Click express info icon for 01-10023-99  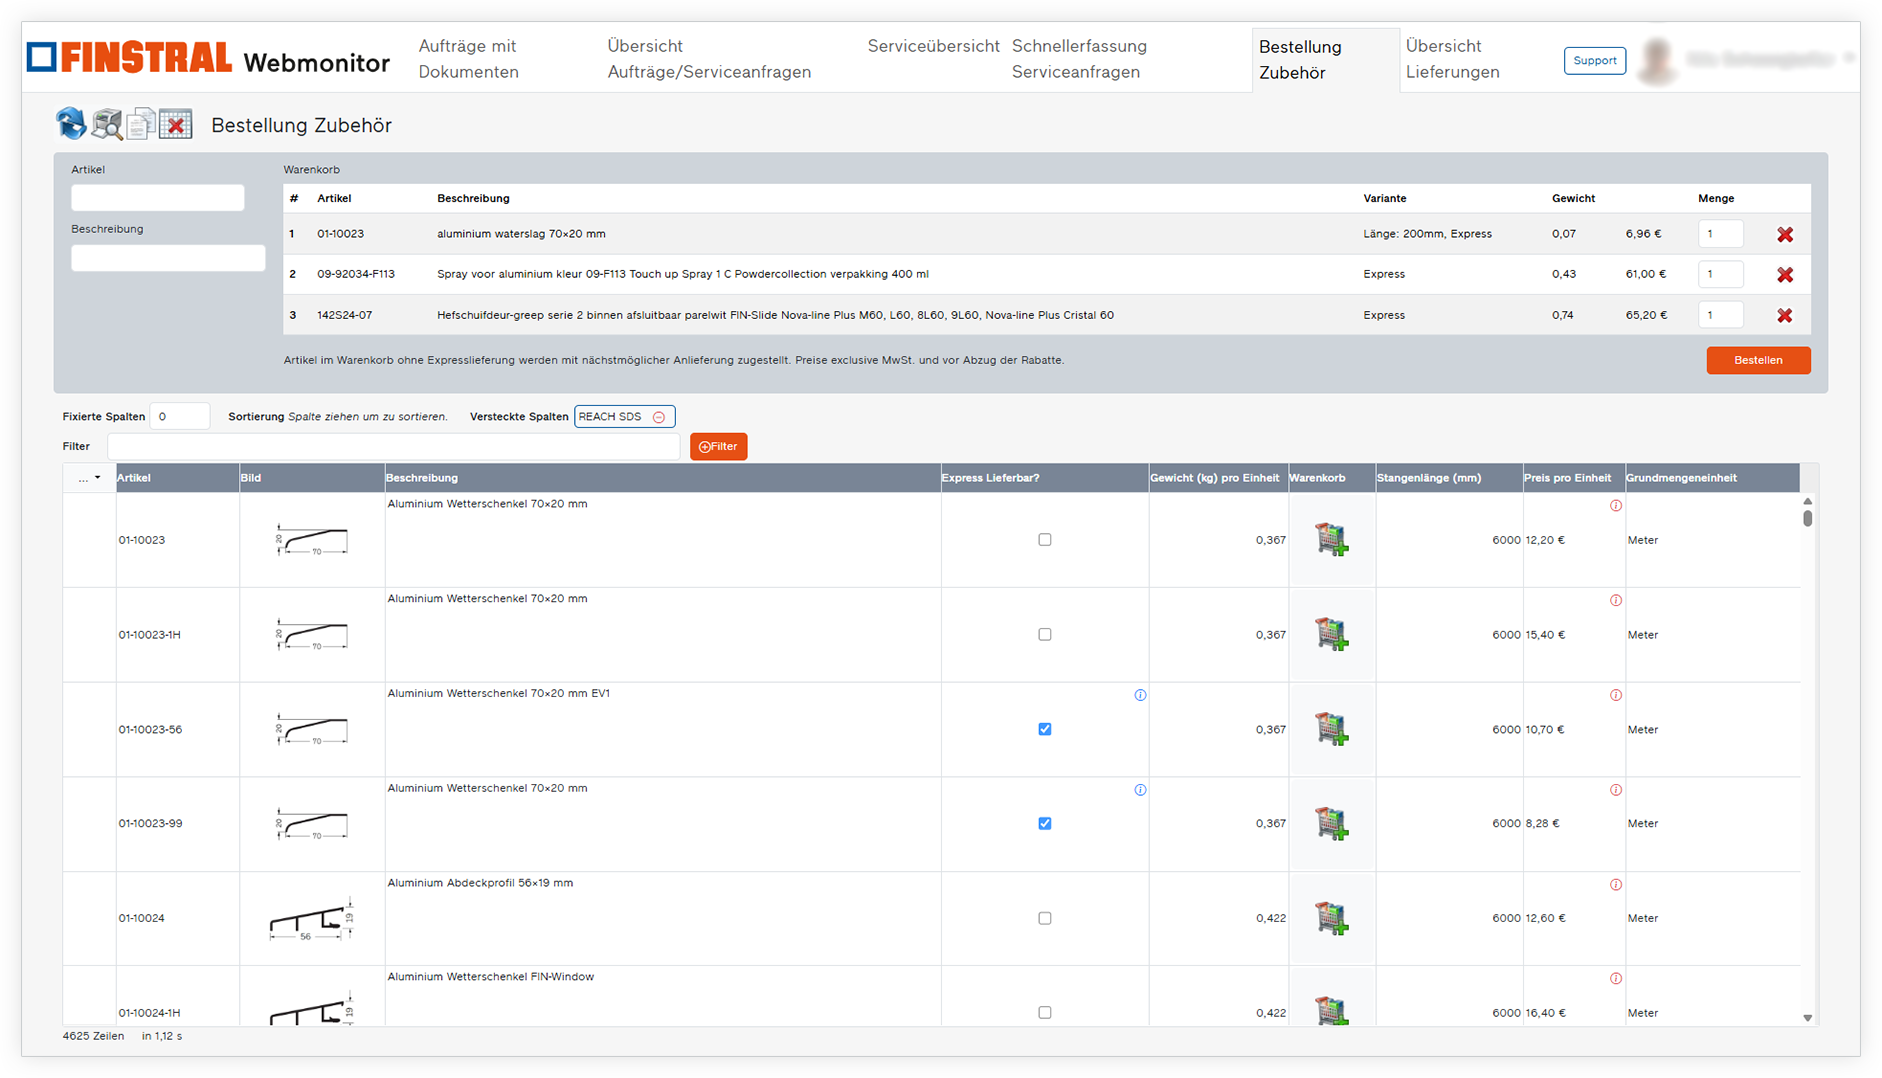1140,790
